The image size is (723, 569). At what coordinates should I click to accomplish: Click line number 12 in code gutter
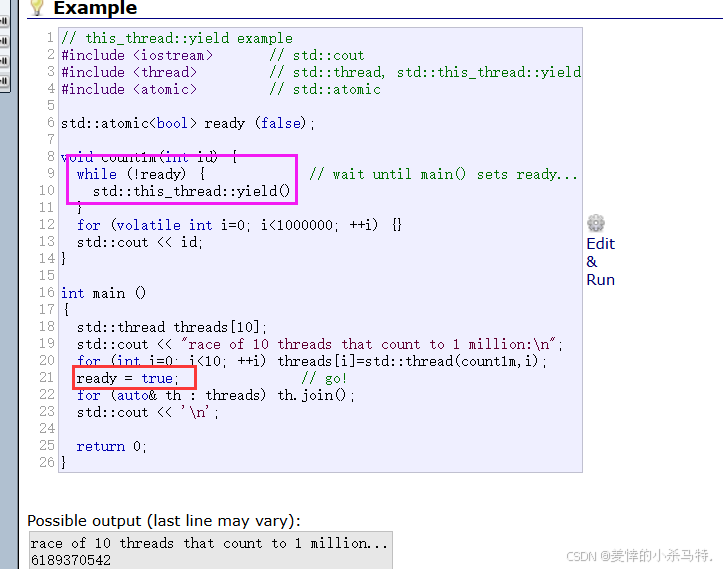[47, 225]
